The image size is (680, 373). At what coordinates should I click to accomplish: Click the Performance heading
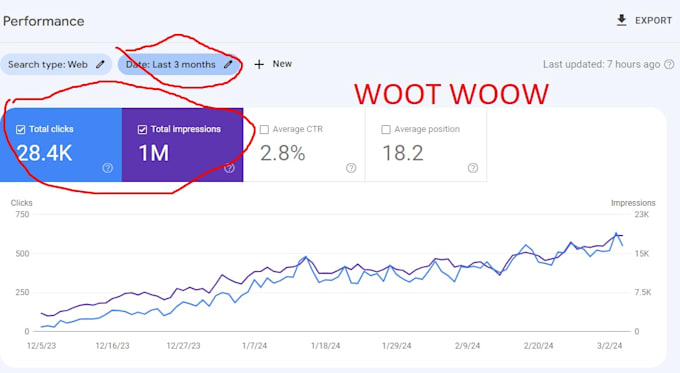coord(43,21)
